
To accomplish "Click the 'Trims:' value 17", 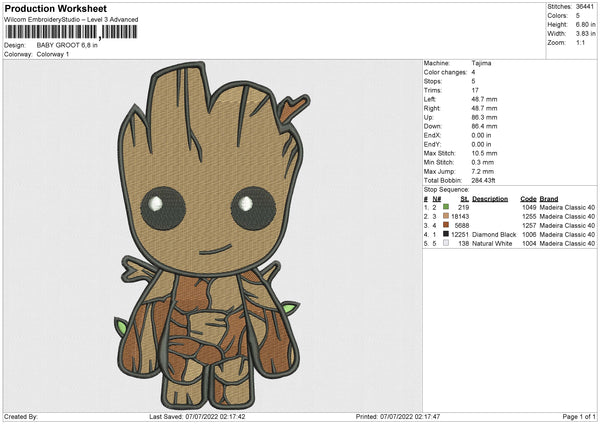I will pyautogui.click(x=475, y=90).
